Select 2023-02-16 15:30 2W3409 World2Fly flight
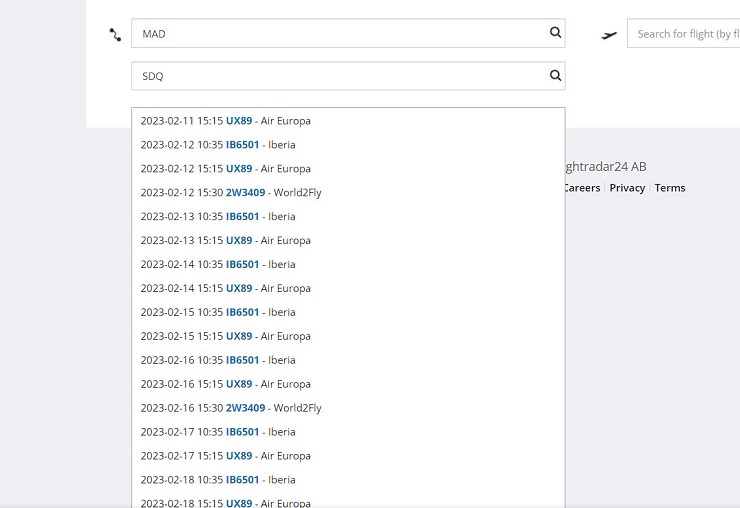The image size is (740, 508). click(x=348, y=408)
